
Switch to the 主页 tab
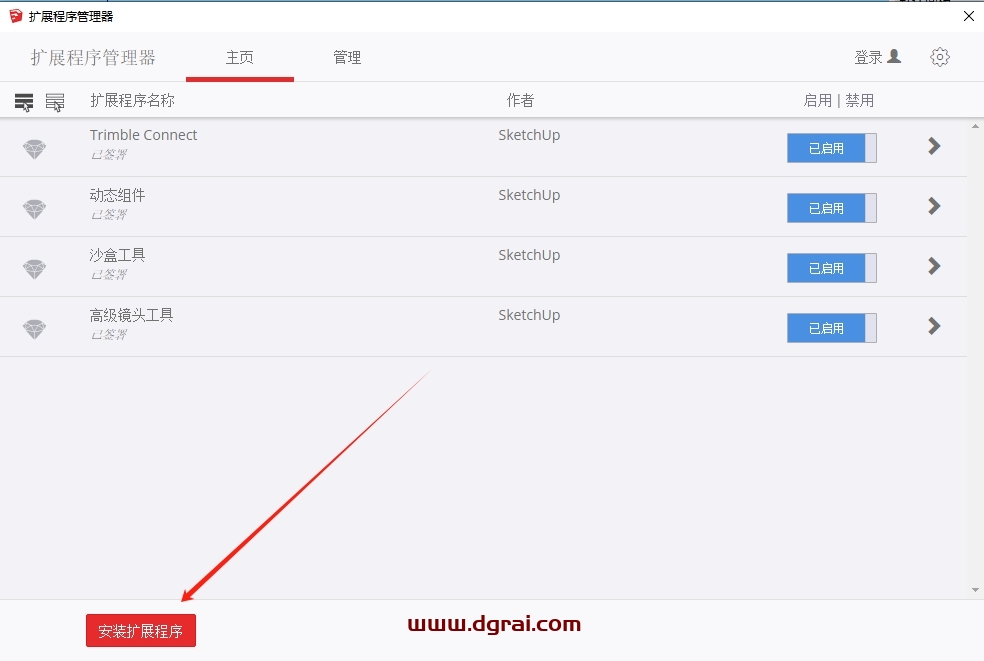click(x=240, y=58)
